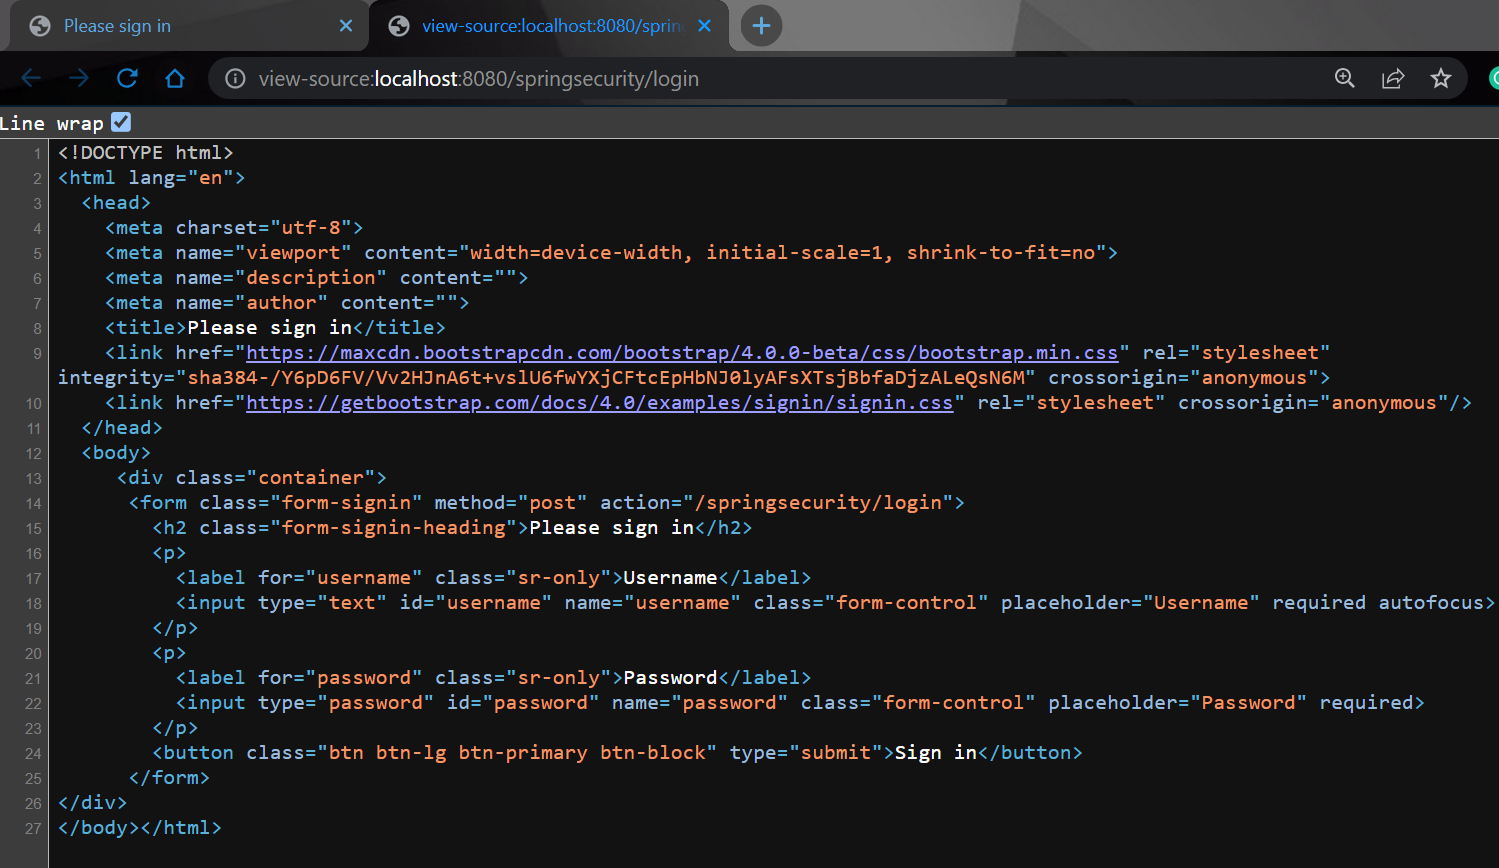The width and height of the screenshot is (1499, 868).
Task: Open the site information icon
Action: (235, 78)
